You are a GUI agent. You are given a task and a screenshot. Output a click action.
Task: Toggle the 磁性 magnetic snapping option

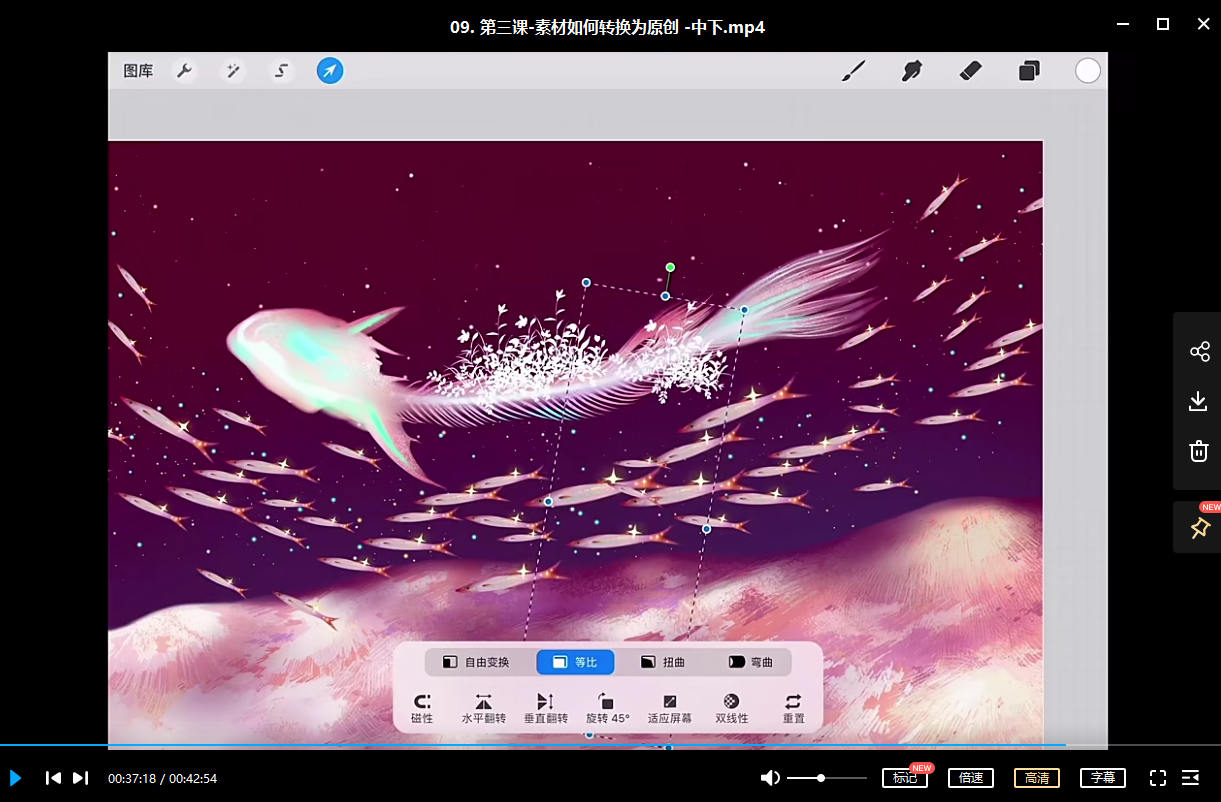[422, 708]
